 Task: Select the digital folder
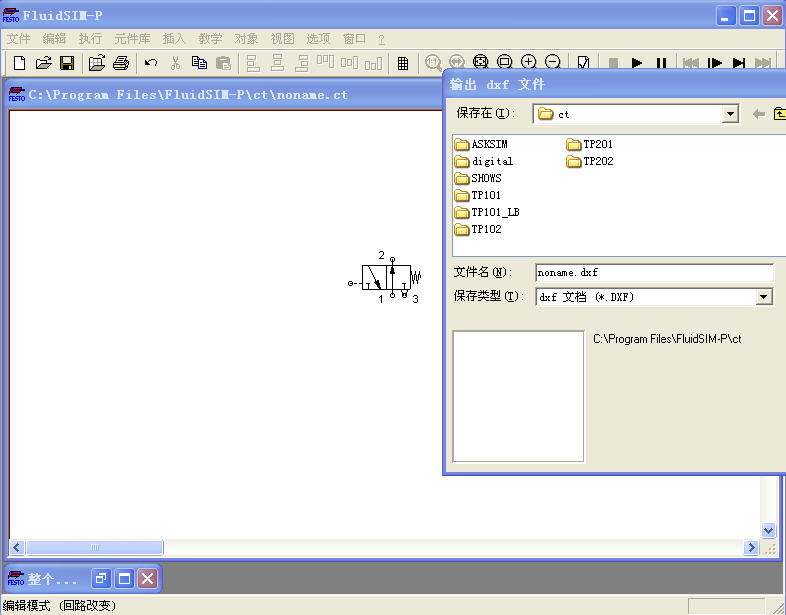[x=484, y=161]
